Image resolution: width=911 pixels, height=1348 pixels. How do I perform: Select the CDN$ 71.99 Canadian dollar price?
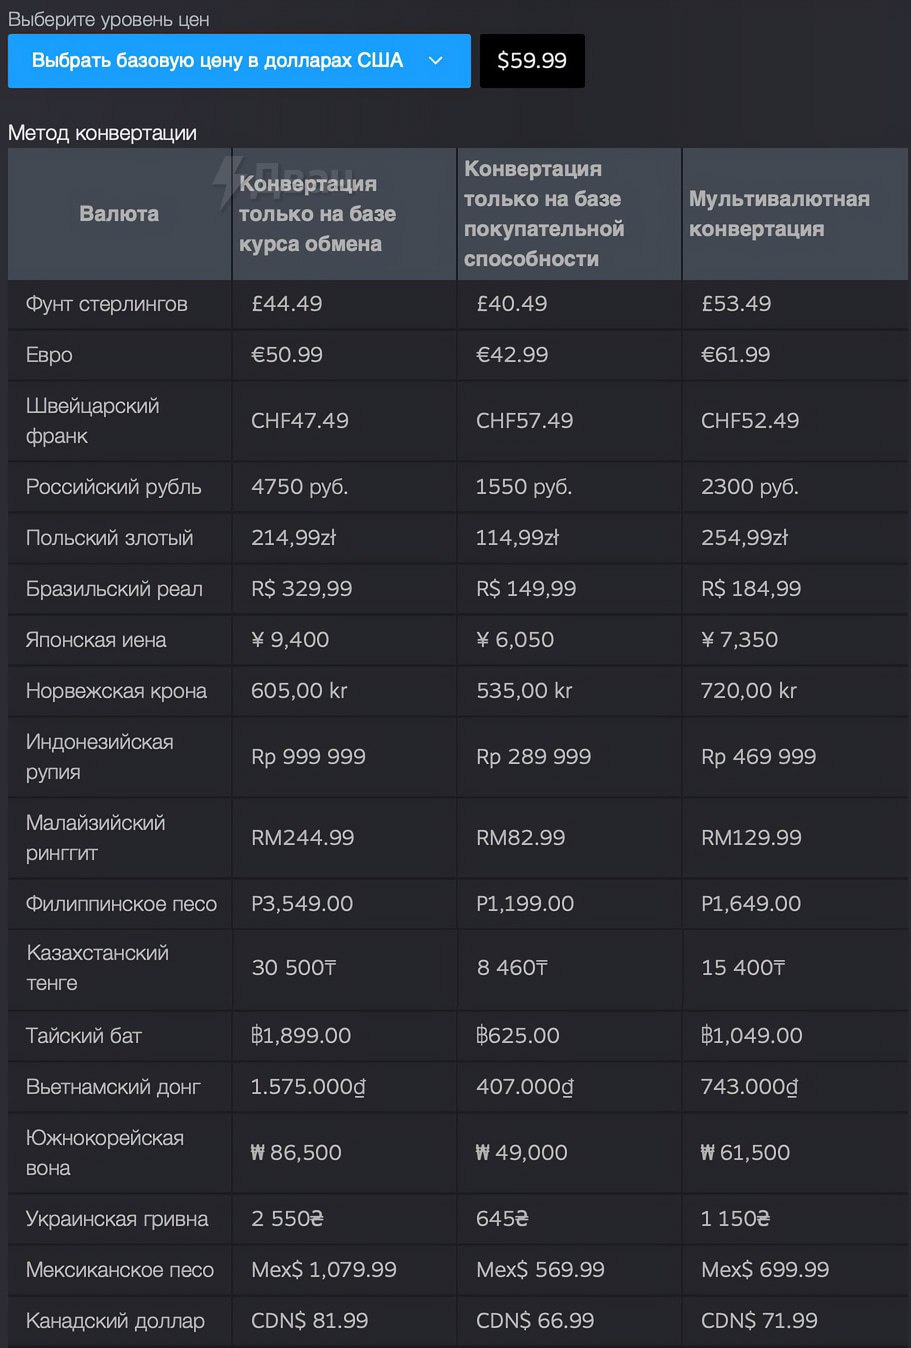pos(759,1321)
